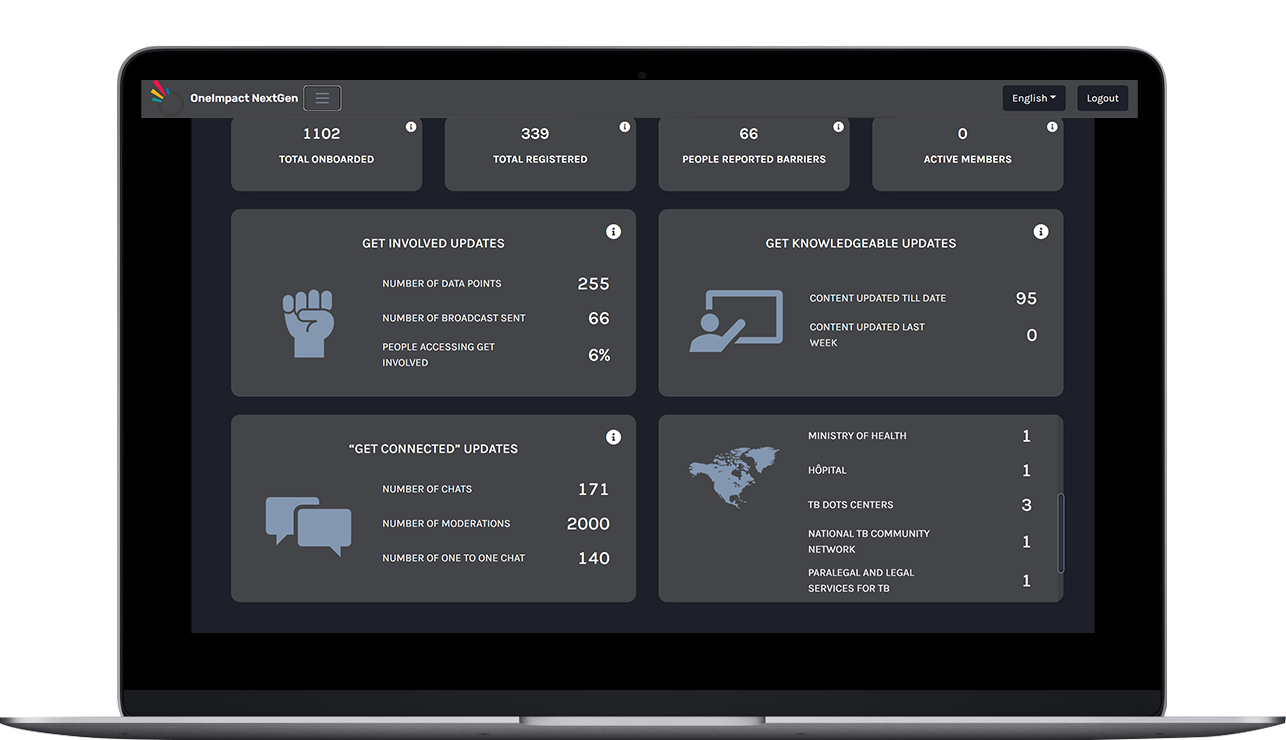Open the hamburger navigation menu
Screen dimensions: 1286x740
click(x=322, y=98)
